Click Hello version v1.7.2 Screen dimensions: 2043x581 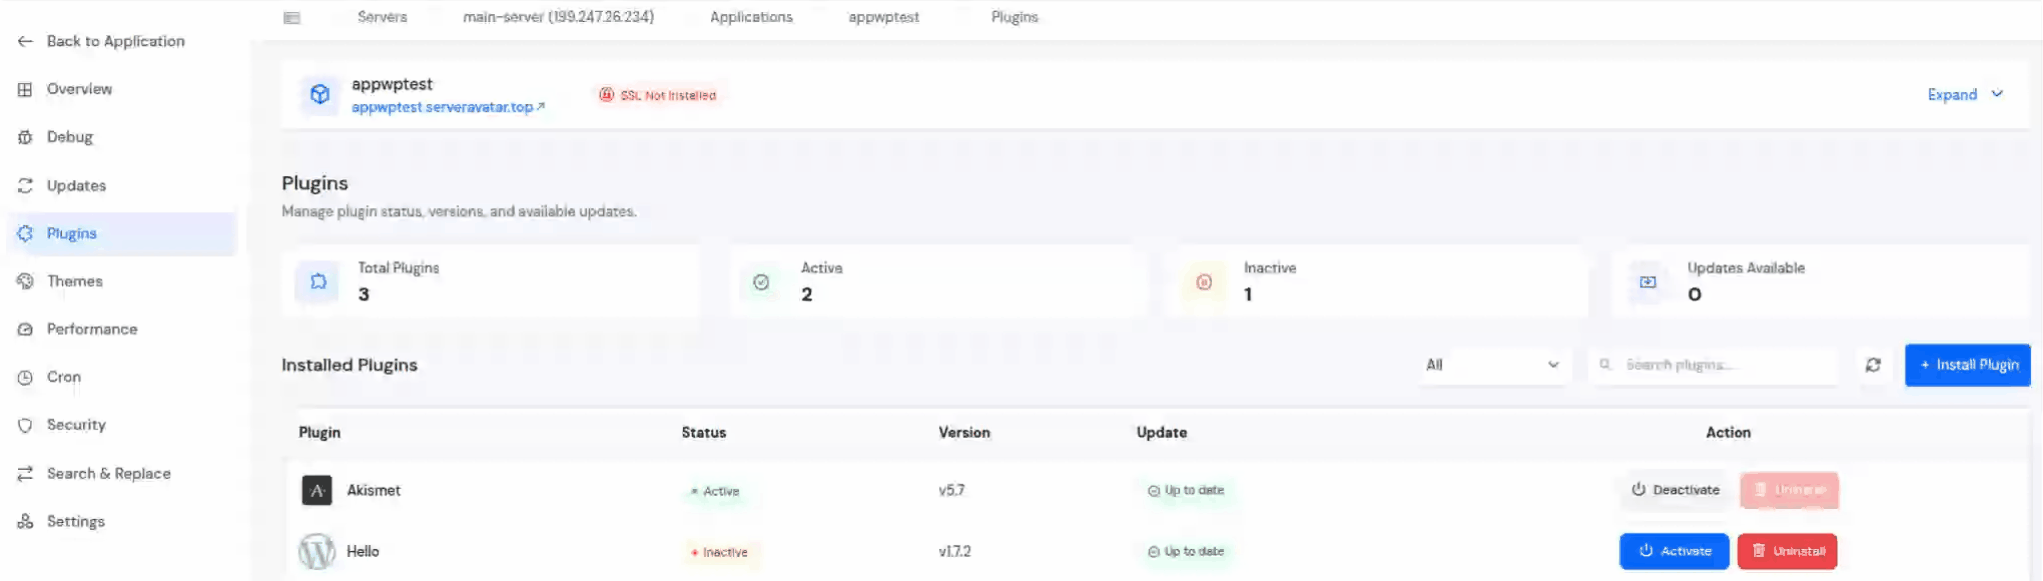click(955, 552)
